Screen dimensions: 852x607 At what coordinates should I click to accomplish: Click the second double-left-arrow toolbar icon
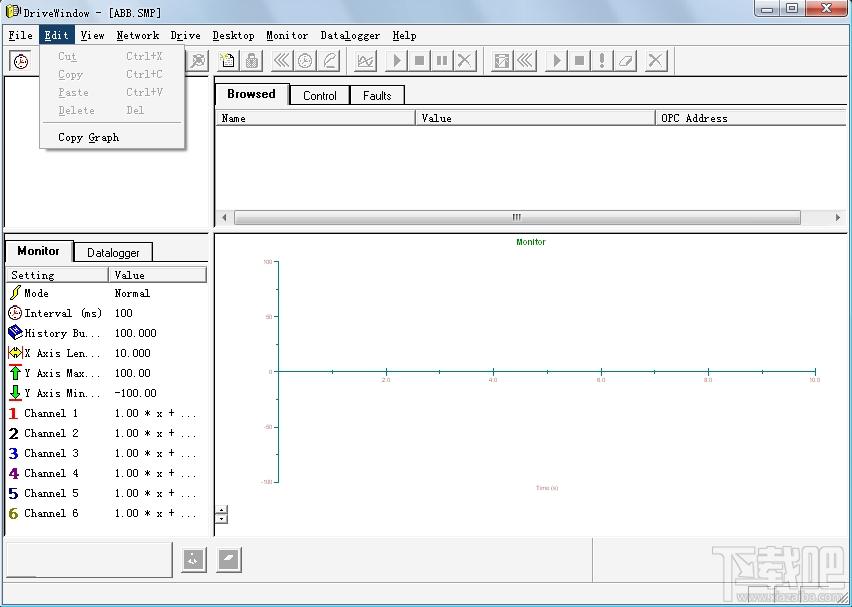pos(525,60)
